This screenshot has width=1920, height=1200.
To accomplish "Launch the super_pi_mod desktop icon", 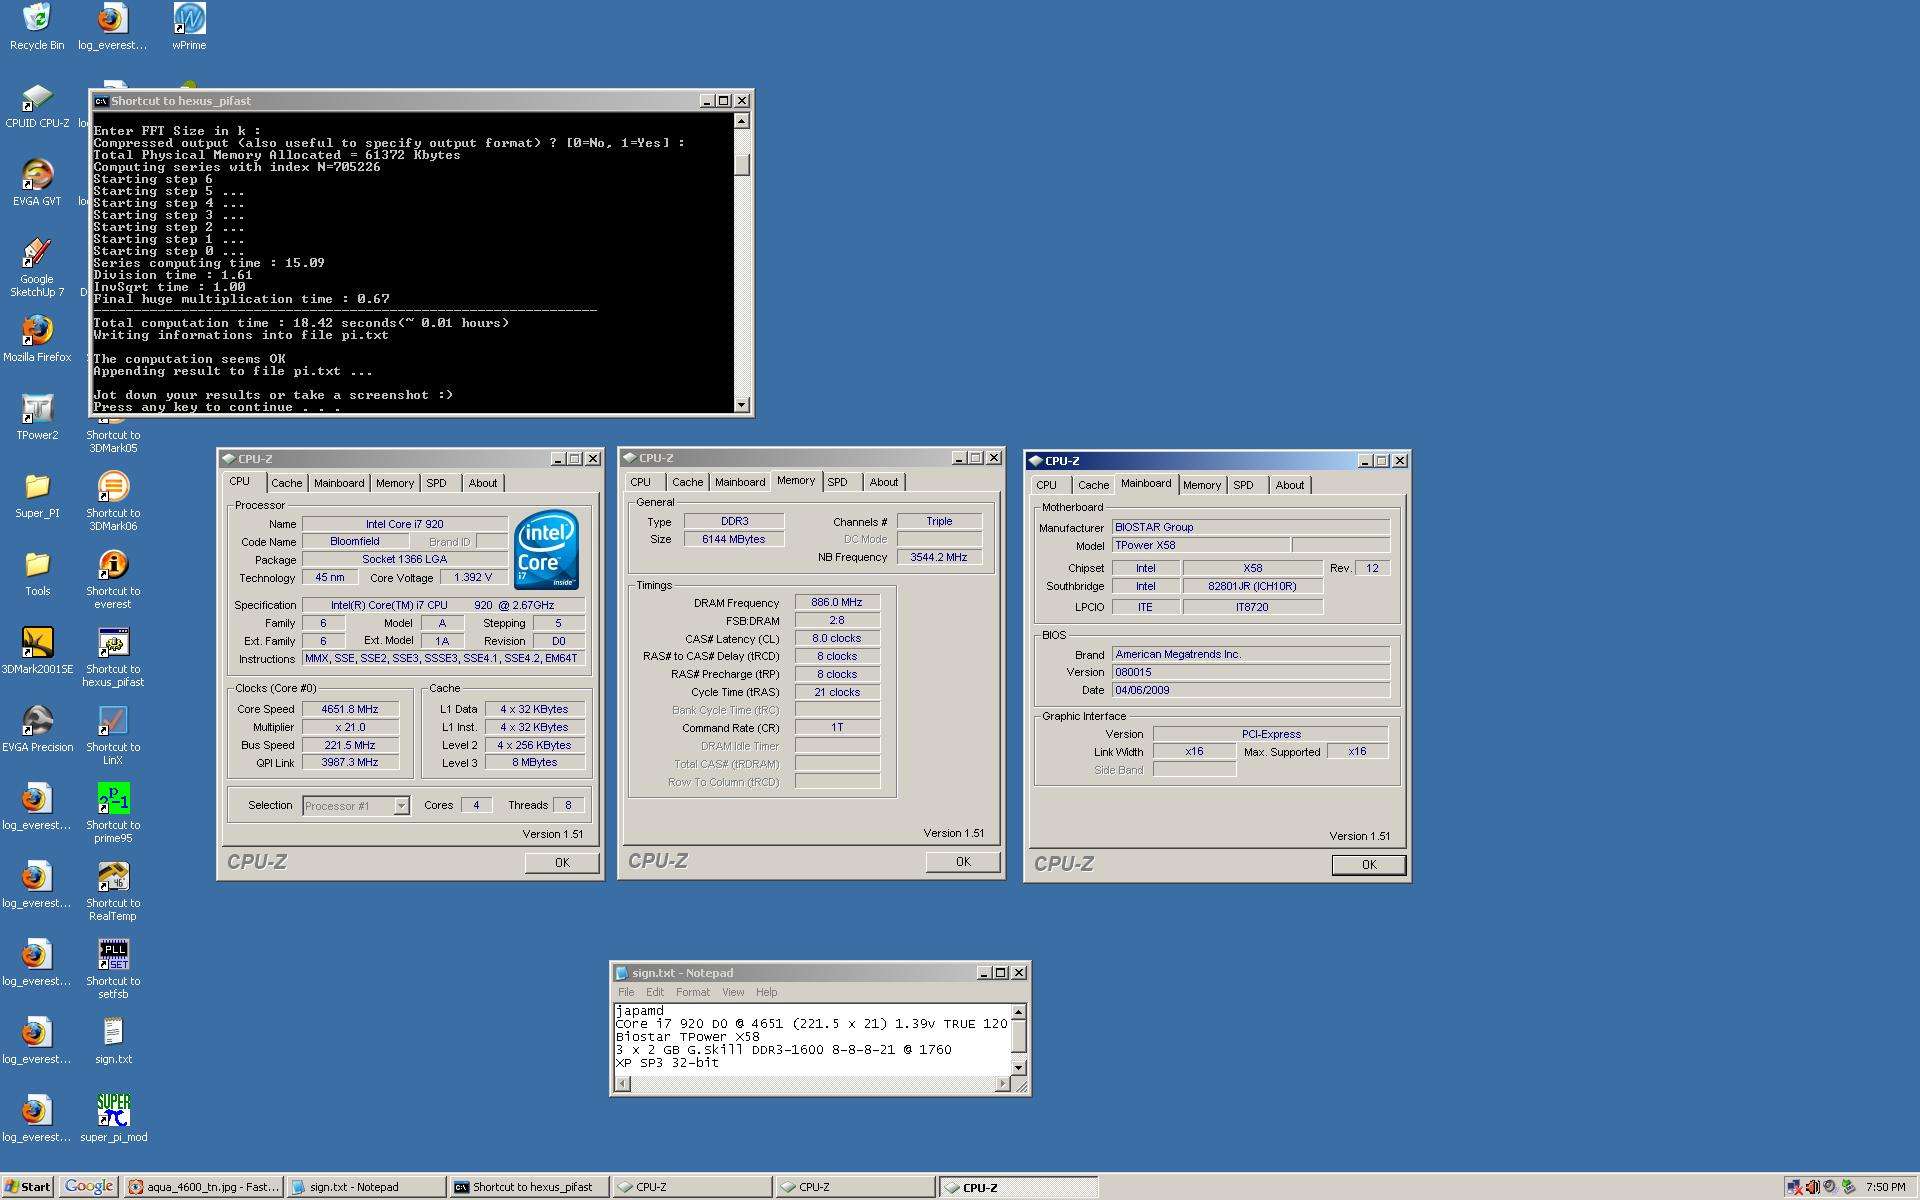I will coord(113,1119).
